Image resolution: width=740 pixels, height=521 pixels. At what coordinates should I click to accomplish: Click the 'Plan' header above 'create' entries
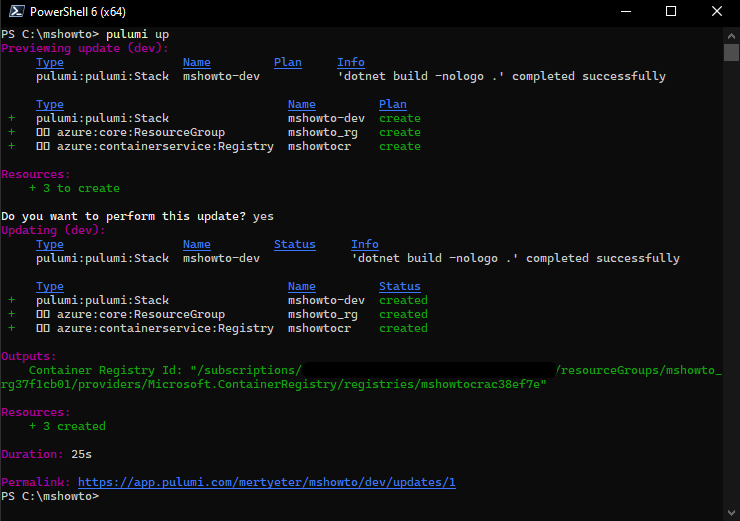pos(393,104)
